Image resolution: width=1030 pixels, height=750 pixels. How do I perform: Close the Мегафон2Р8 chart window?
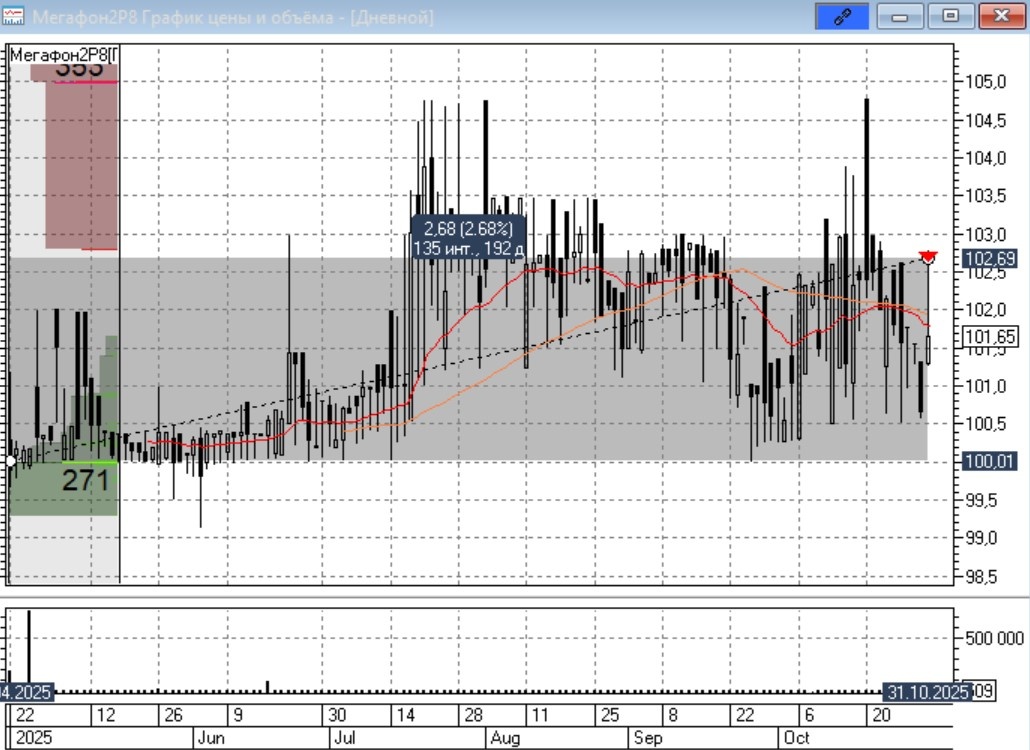coord(1001,16)
